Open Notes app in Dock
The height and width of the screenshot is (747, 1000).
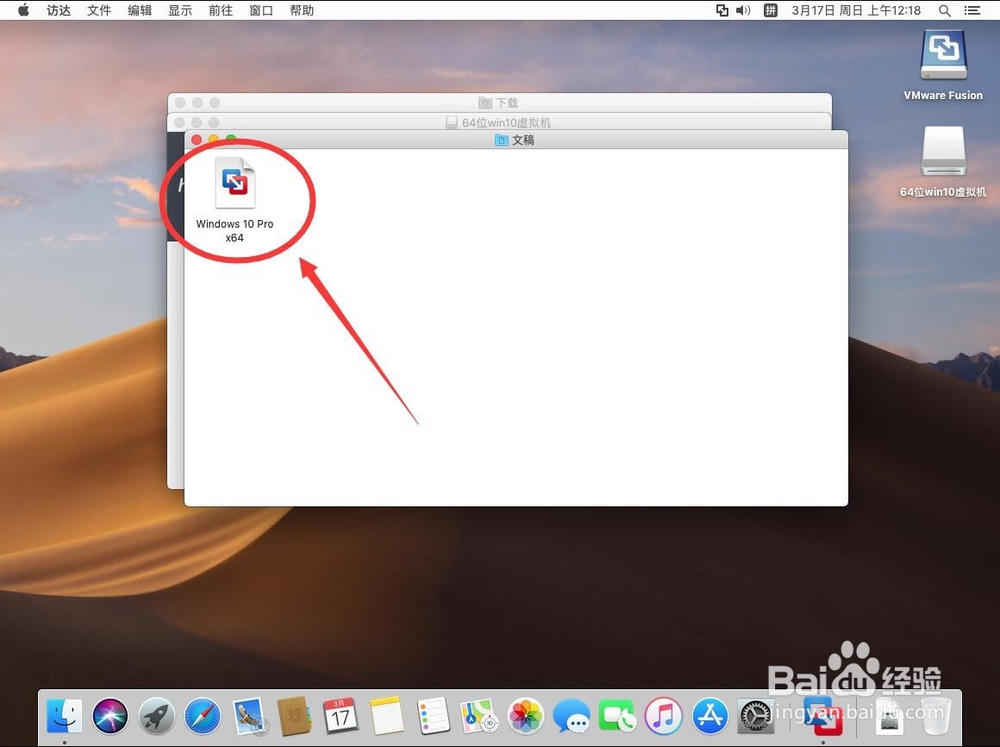click(x=386, y=716)
